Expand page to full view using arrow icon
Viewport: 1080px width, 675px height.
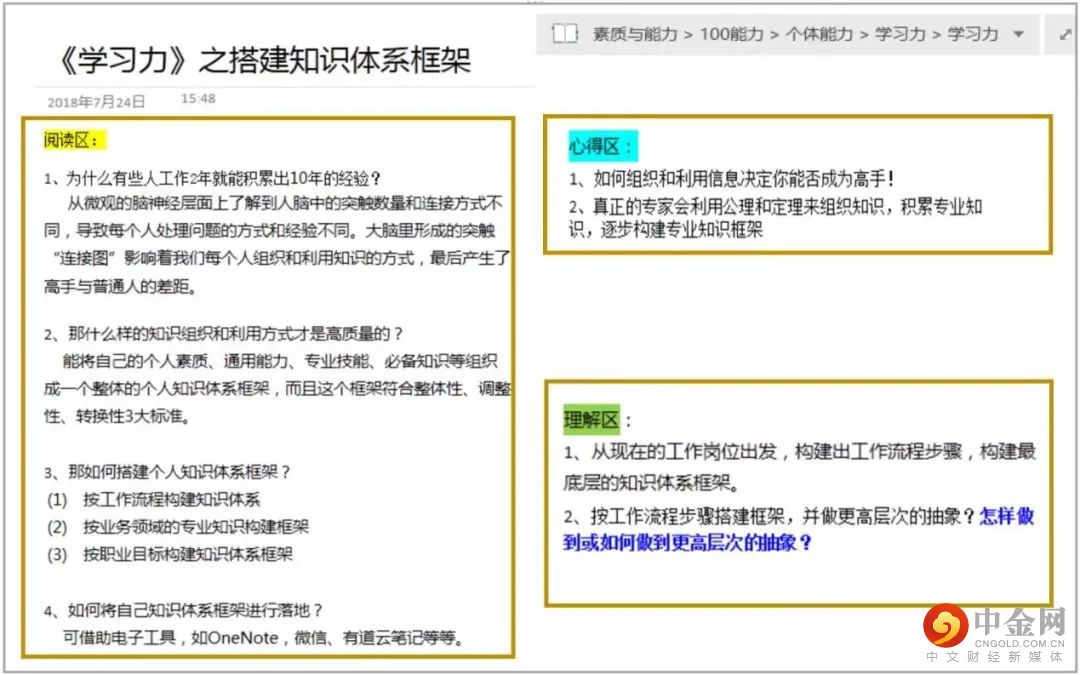(x=1066, y=34)
